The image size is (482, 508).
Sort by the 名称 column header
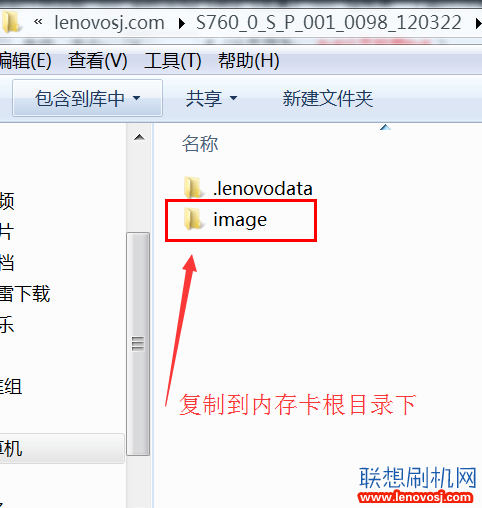pyautogui.click(x=200, y=144)
